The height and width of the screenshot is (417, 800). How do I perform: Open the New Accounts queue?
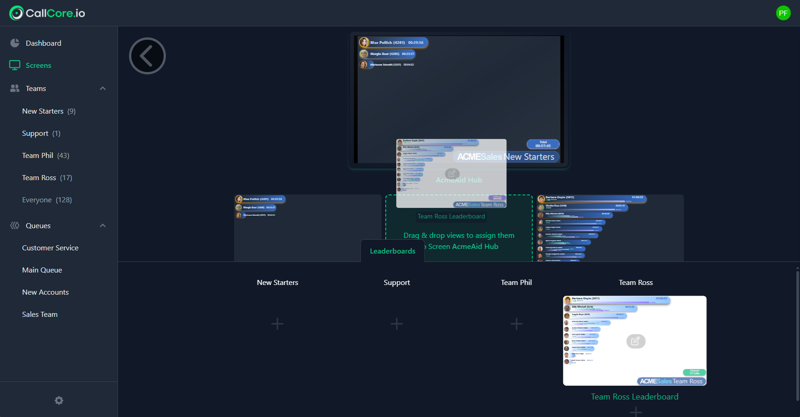click(45, 292)
